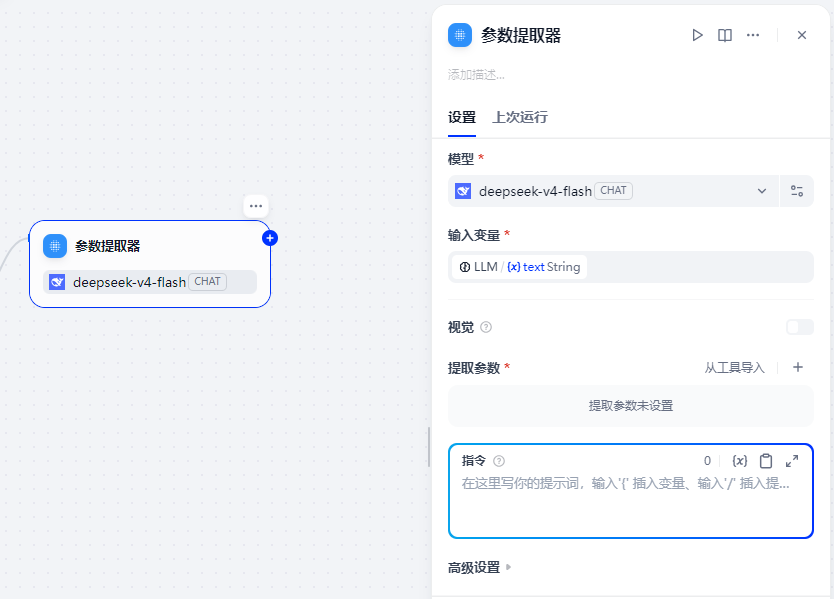
Task: Toggle the 视觉 vision switch
Action: [x=800, y=327]
